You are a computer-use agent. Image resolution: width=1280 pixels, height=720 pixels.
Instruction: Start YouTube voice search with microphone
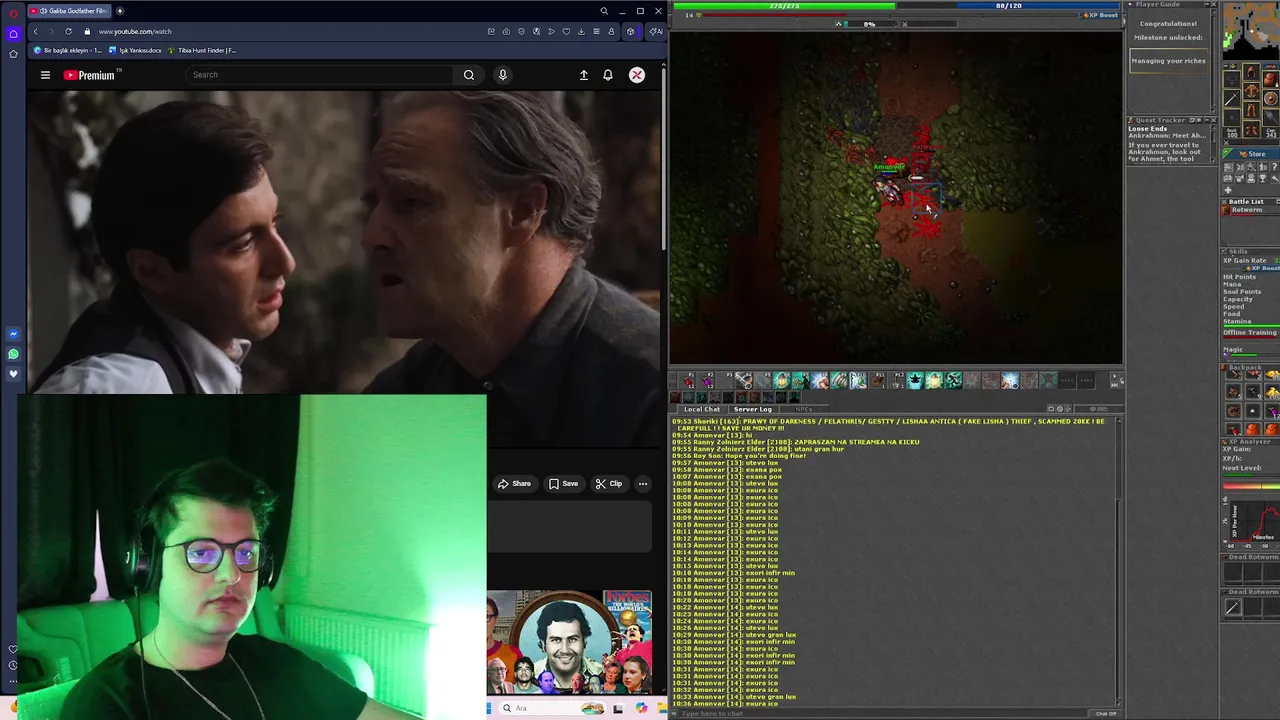pyautogui.click(x=503, y=75)
